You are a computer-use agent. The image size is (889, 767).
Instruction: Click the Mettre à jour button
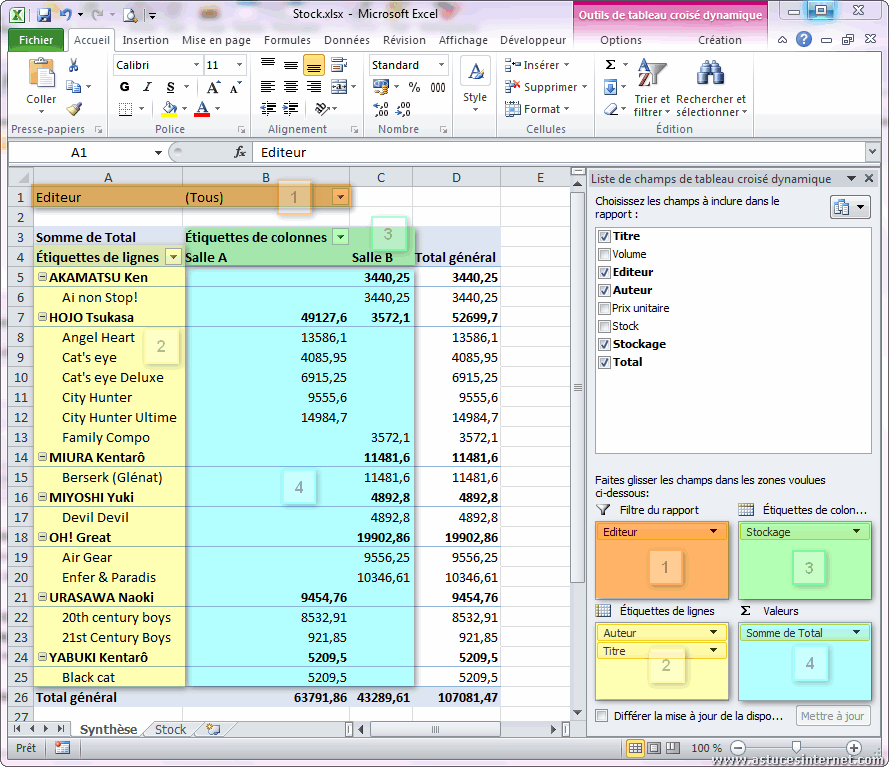tap(832, 716)
